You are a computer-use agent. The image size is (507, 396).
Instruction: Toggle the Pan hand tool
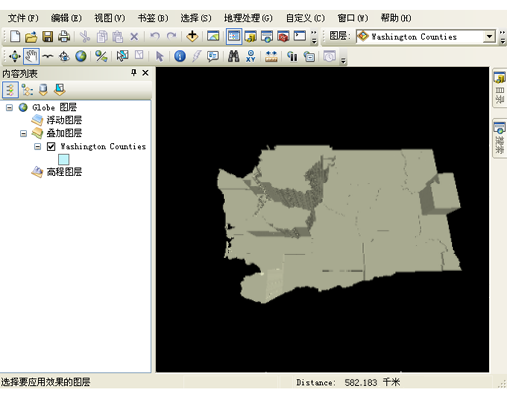point(31,56)
